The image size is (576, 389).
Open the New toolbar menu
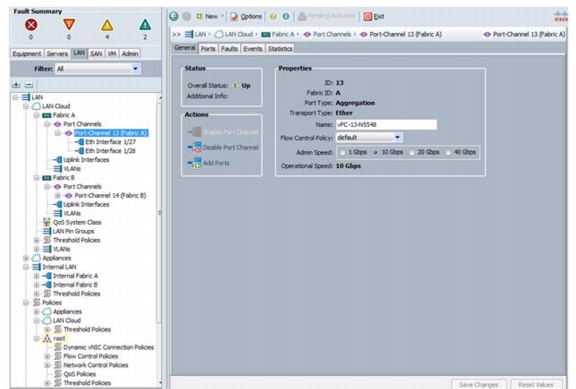209,16
